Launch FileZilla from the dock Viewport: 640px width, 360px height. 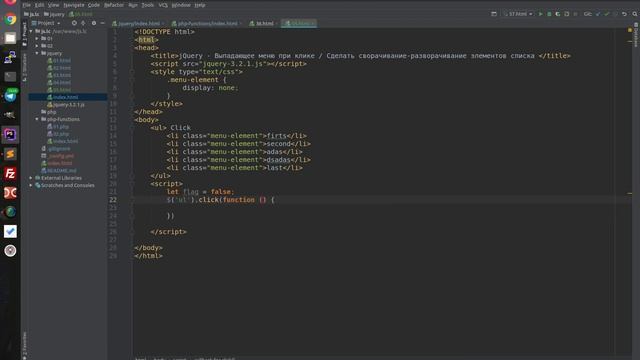pos(10,173)
